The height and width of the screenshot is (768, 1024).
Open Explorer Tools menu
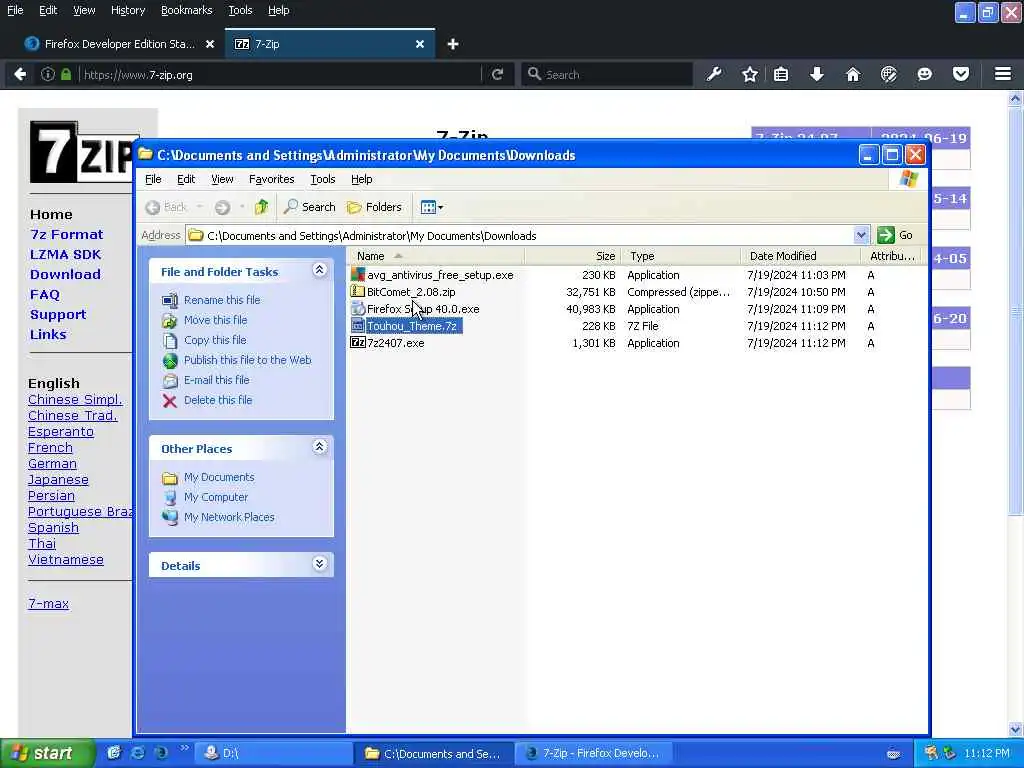click(323, 179)
